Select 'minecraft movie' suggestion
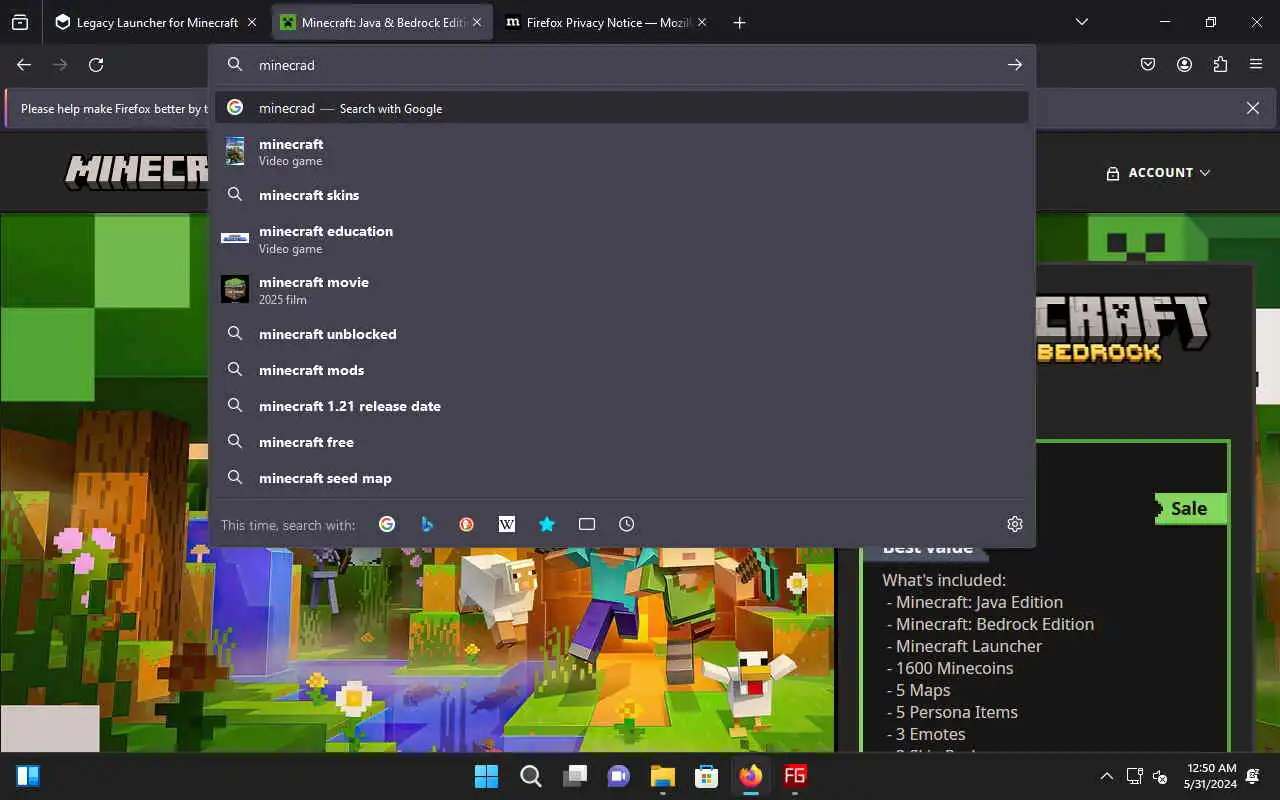The height and width of the screenshot is (800, 1280). click(622, 290)
